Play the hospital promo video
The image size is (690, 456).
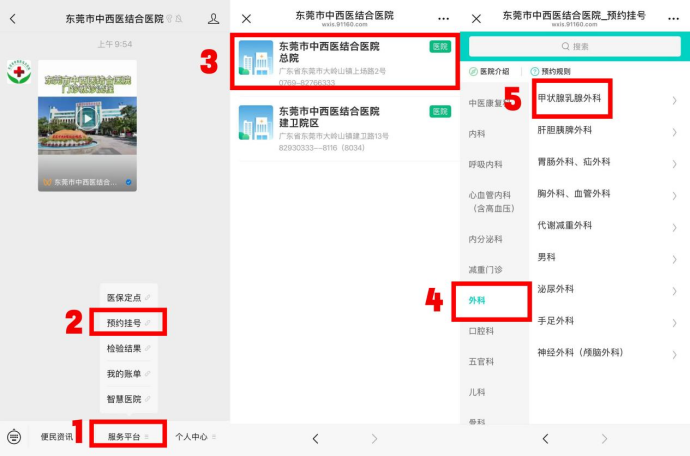pos(87,118)
